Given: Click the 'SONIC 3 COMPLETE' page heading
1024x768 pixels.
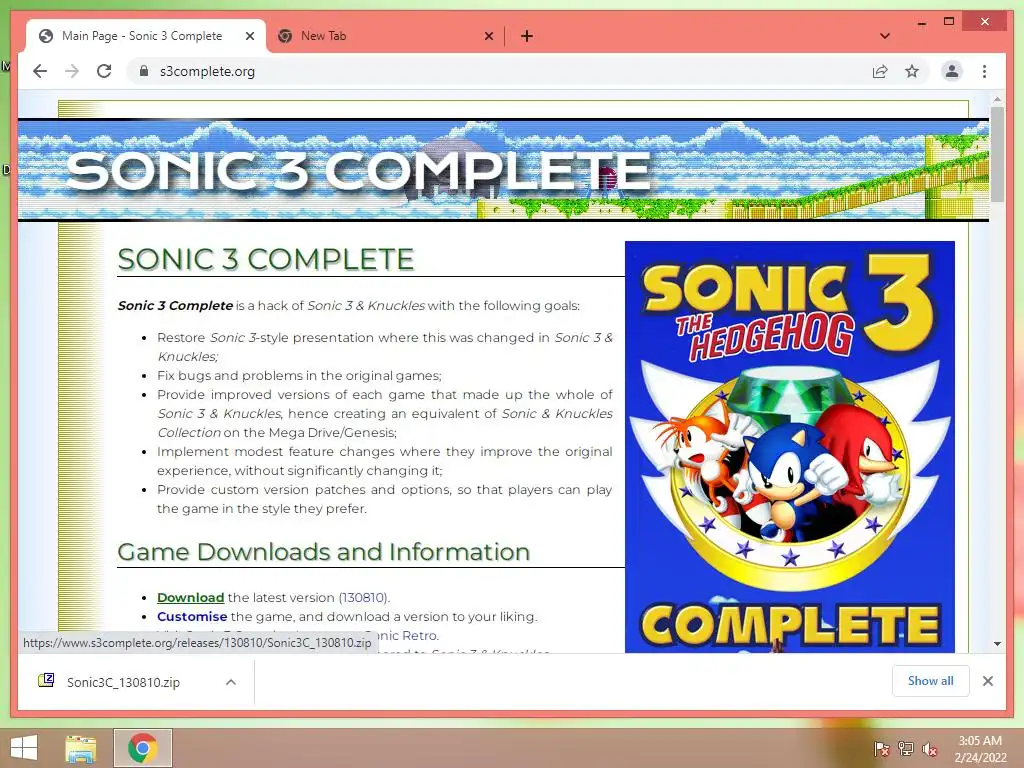Looking at the screenshot, I should 266,259.
